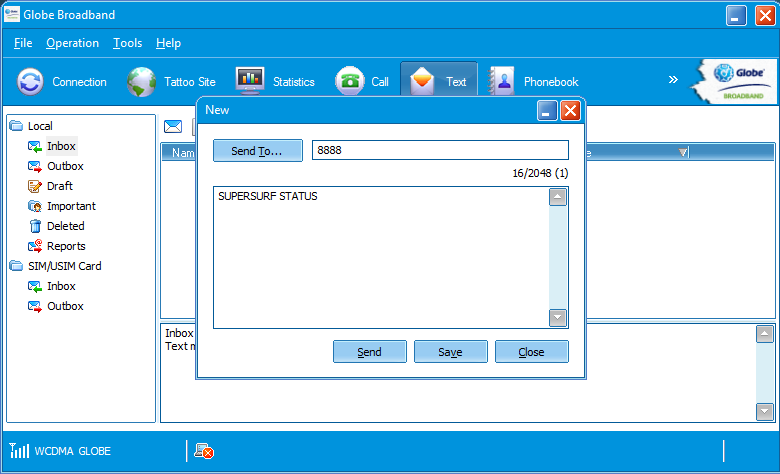
Task: Click the Send To... button
Action: [x=257, y=150]
